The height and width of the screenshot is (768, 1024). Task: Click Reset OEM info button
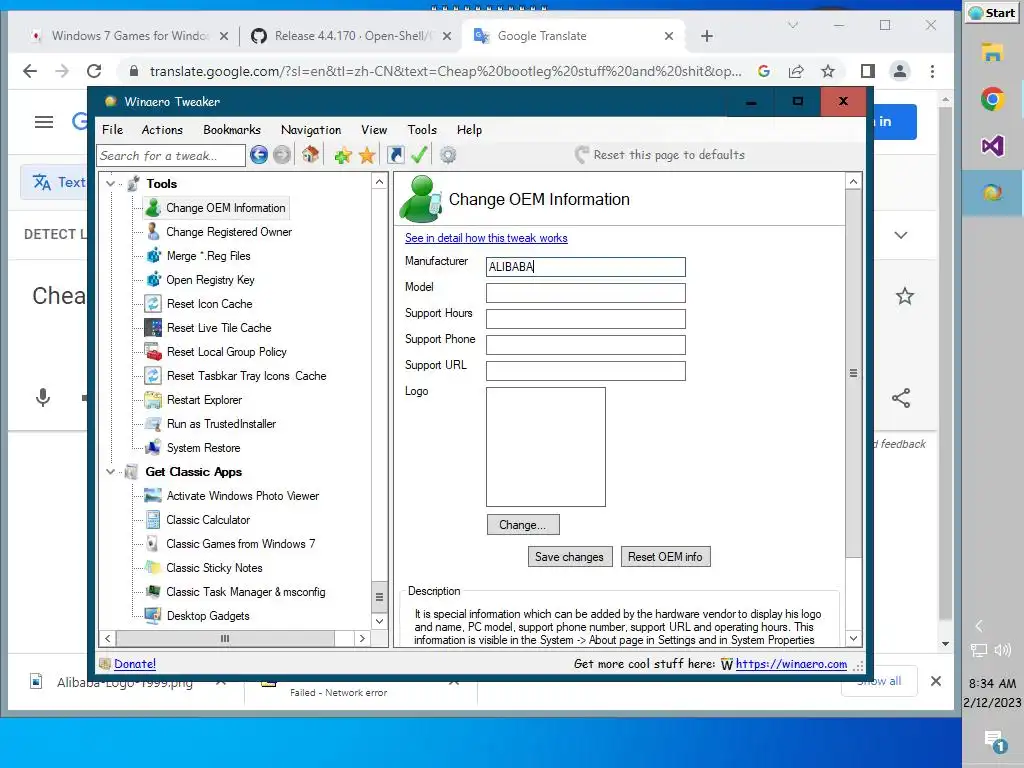pos(665,556)
